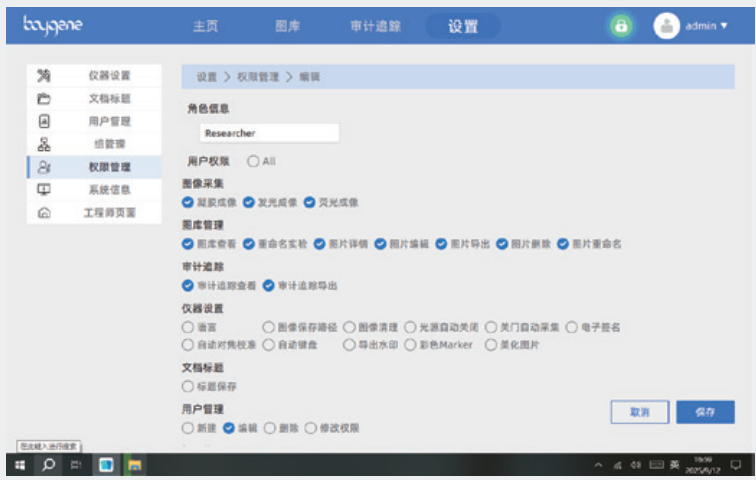Enable 标题保存 permission

pos(188,387)
